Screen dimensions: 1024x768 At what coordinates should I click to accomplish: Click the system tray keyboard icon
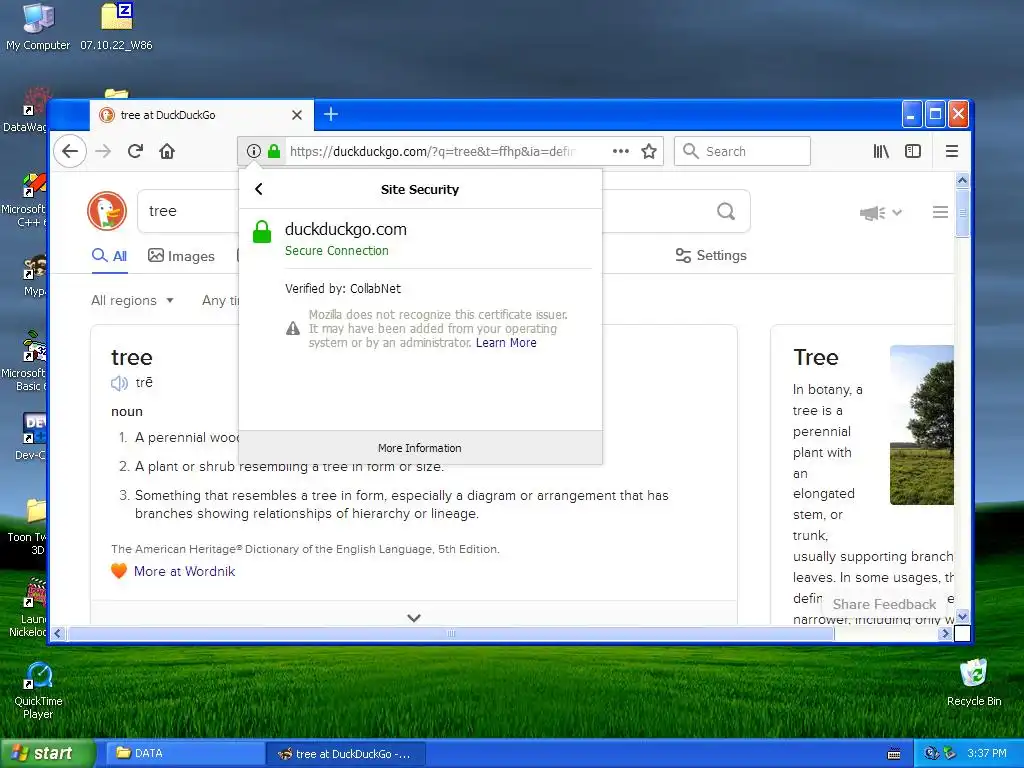[894, 754]
